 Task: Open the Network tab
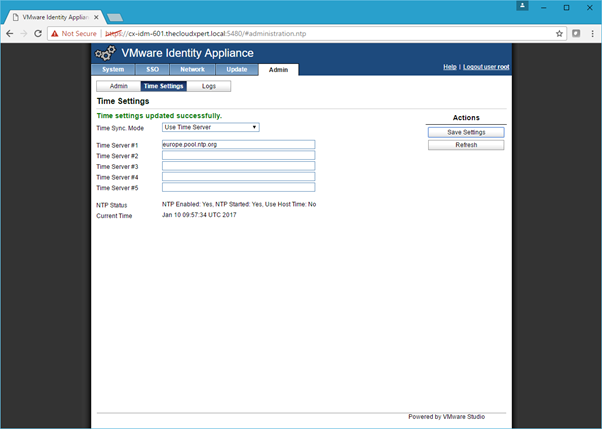click(192, 69)
